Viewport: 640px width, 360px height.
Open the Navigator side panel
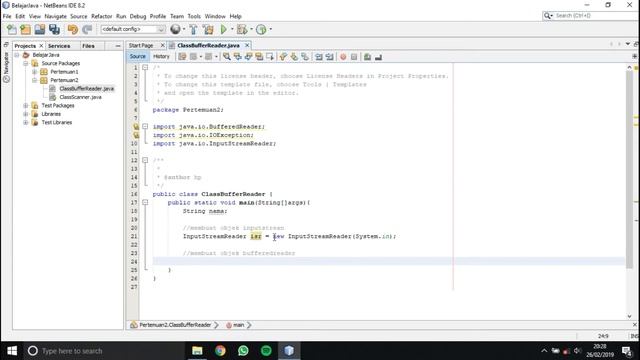[6, 67]
